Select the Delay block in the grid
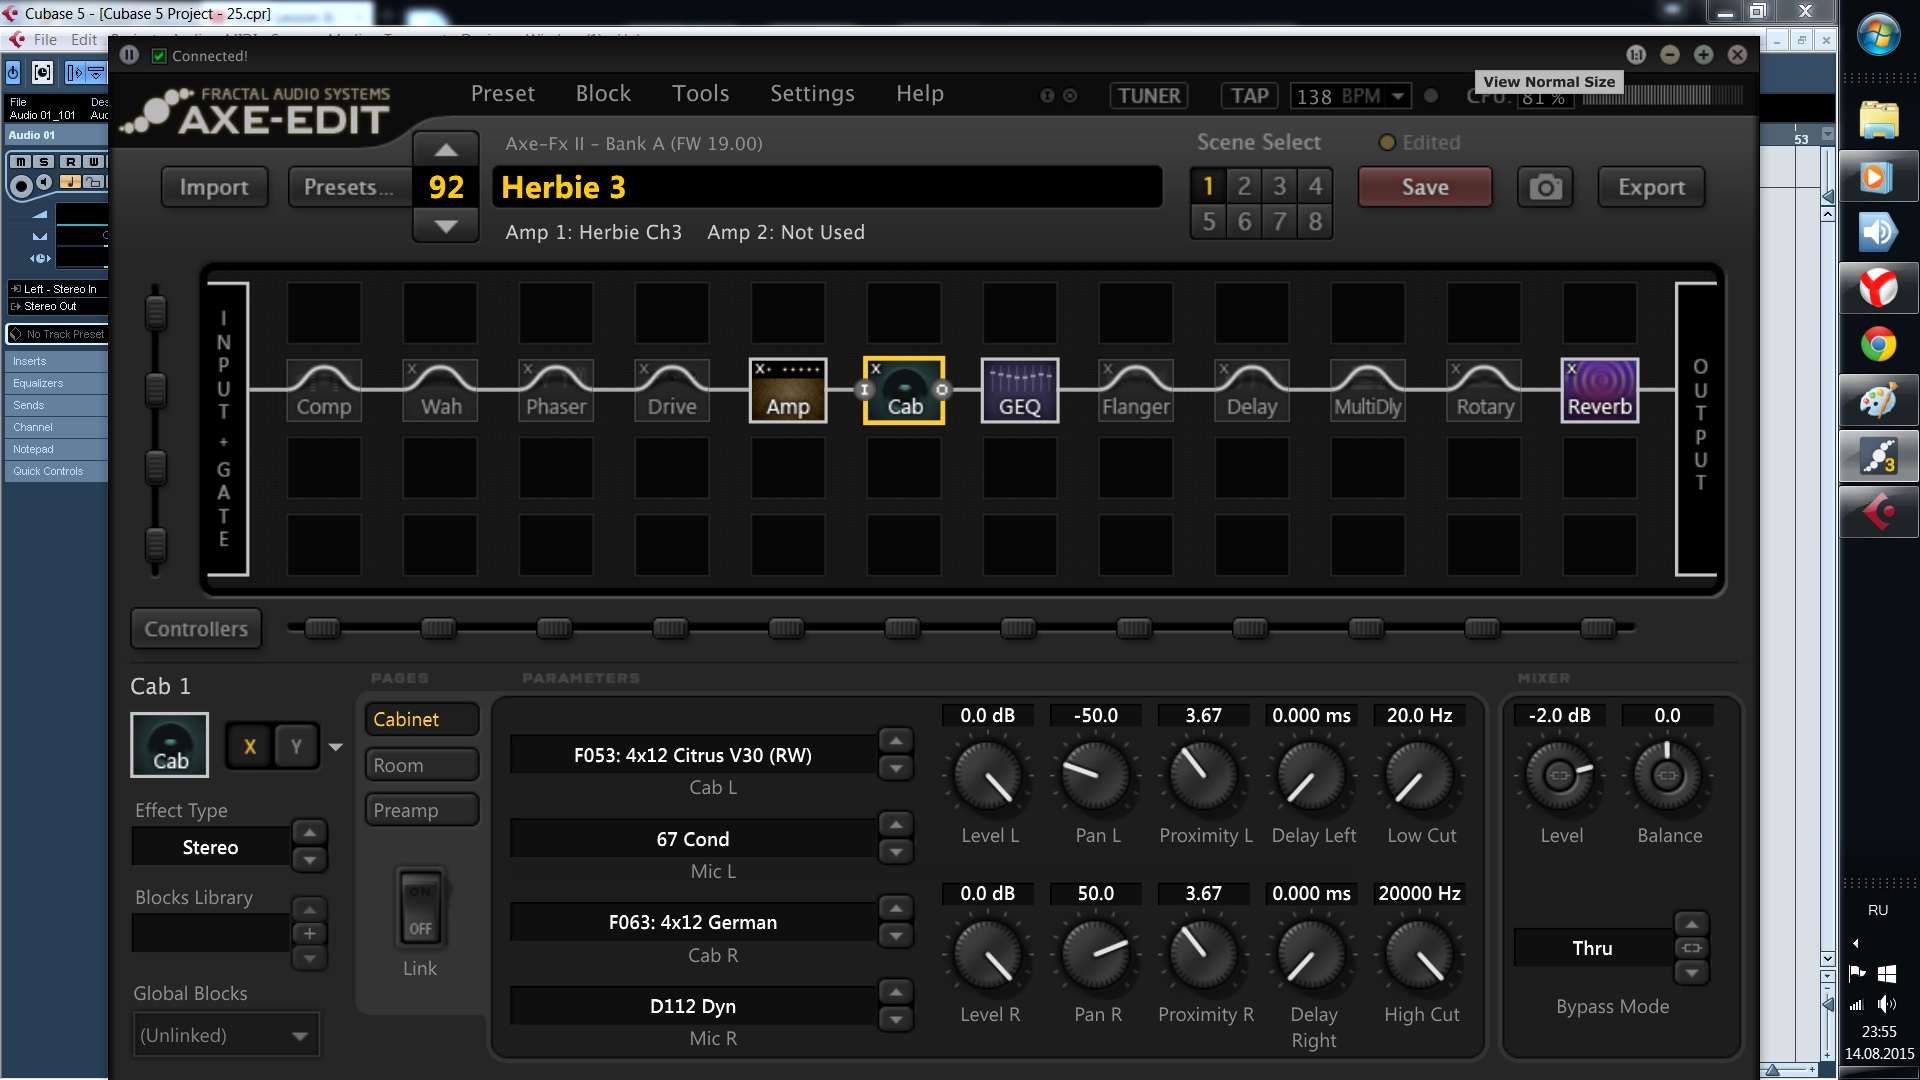The image size is (1920, 1080). click(x=1252, y=390)
